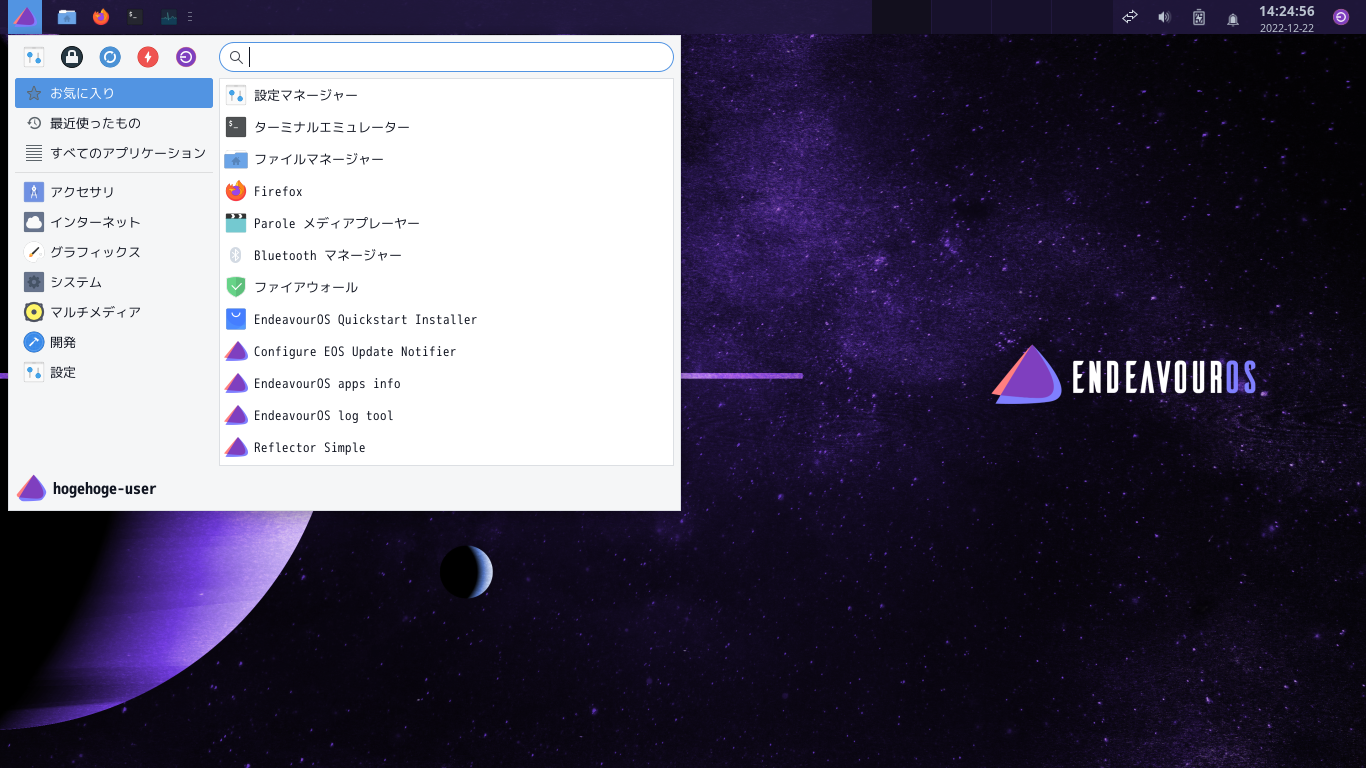Click the blue circular arrows icon

click(110, 57)
